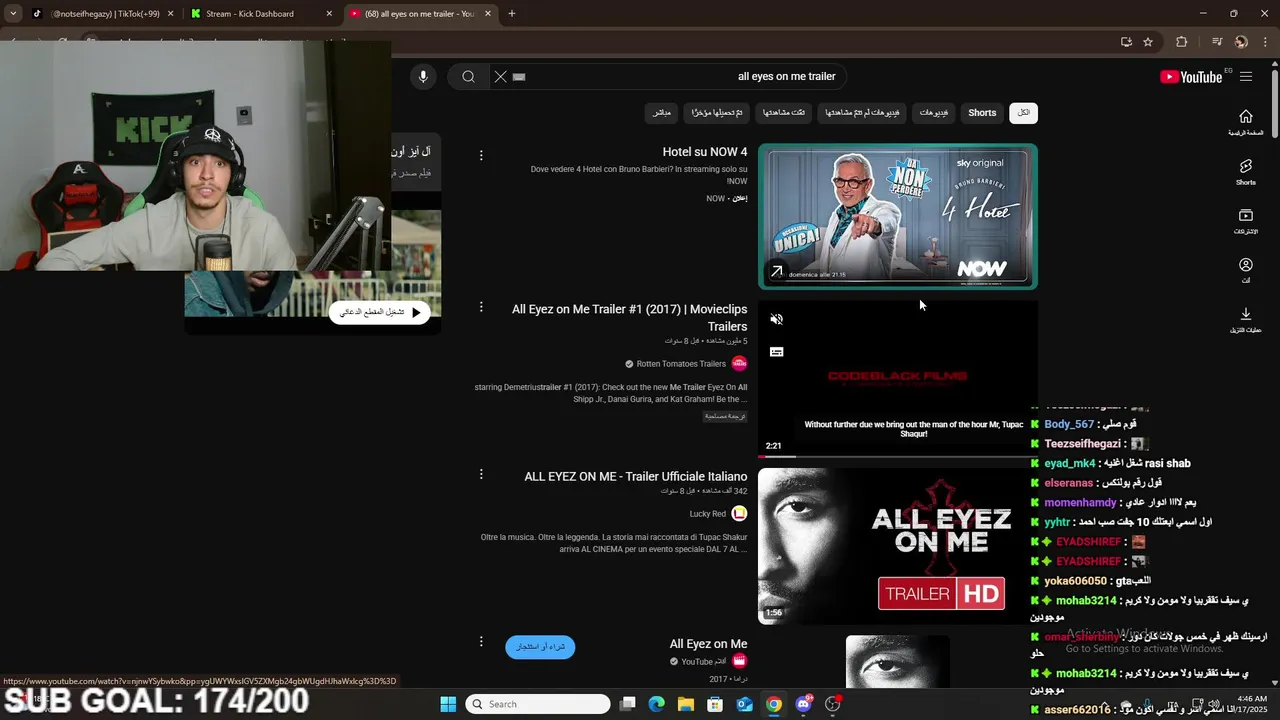Screen dimensions: 1280x720
Task: Open Discord from the taskbar
Action: (803, 704)
